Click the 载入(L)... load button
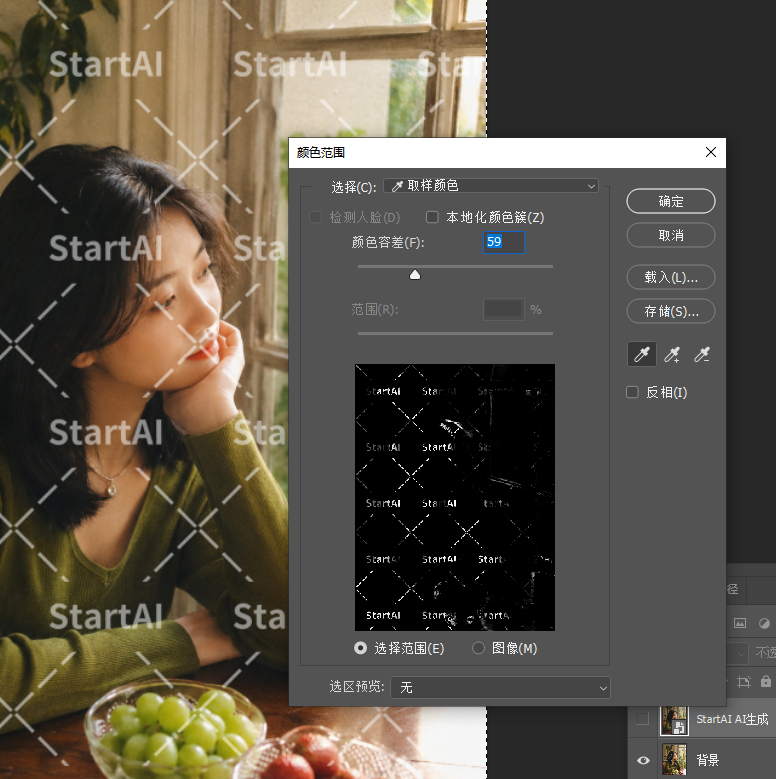This screenshot has width=776, height=779. (x=671, y=277)
